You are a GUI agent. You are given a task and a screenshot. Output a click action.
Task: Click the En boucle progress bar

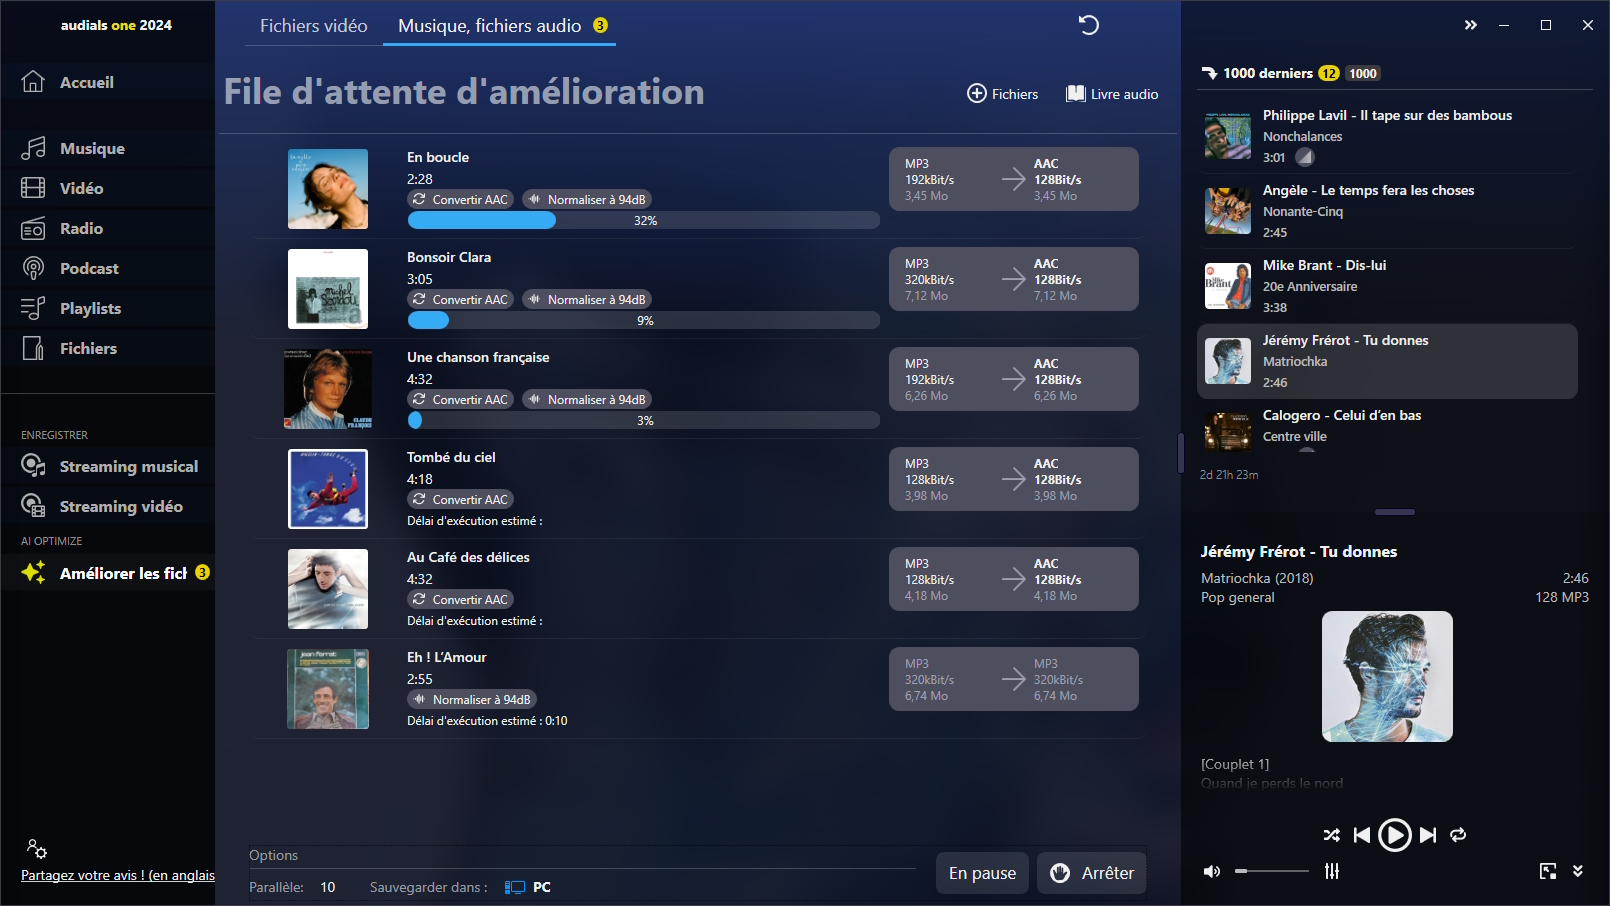point(644,220)
